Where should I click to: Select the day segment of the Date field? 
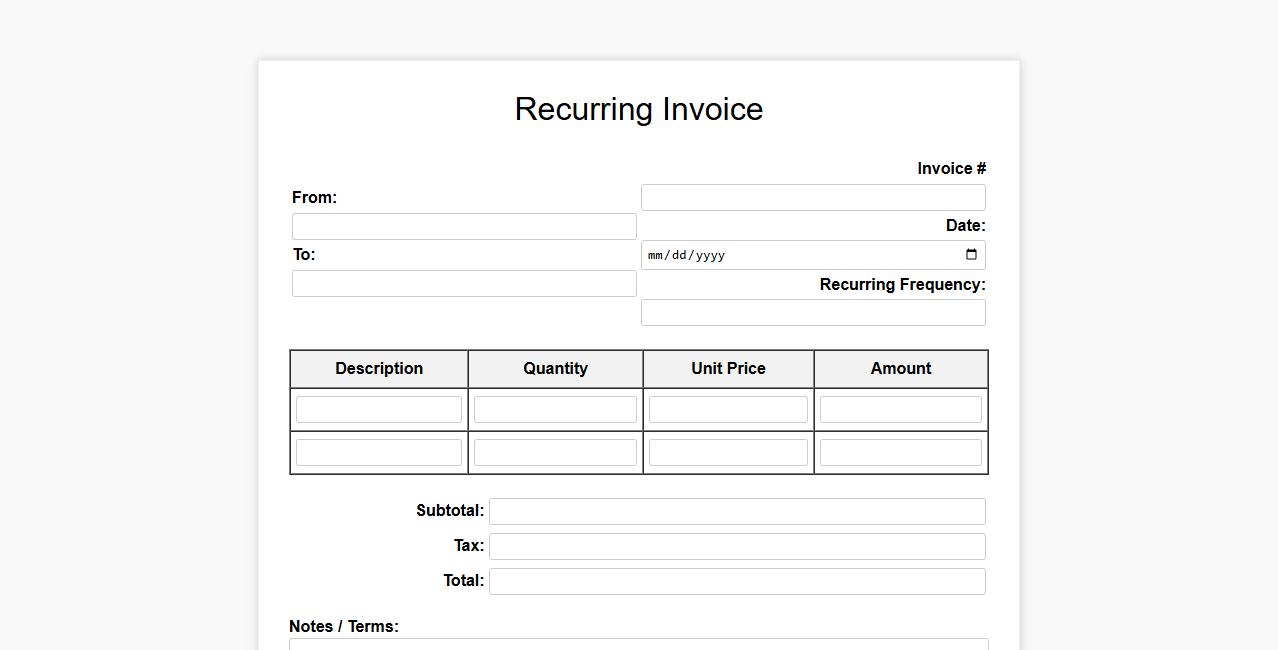(x=680, y=255)
